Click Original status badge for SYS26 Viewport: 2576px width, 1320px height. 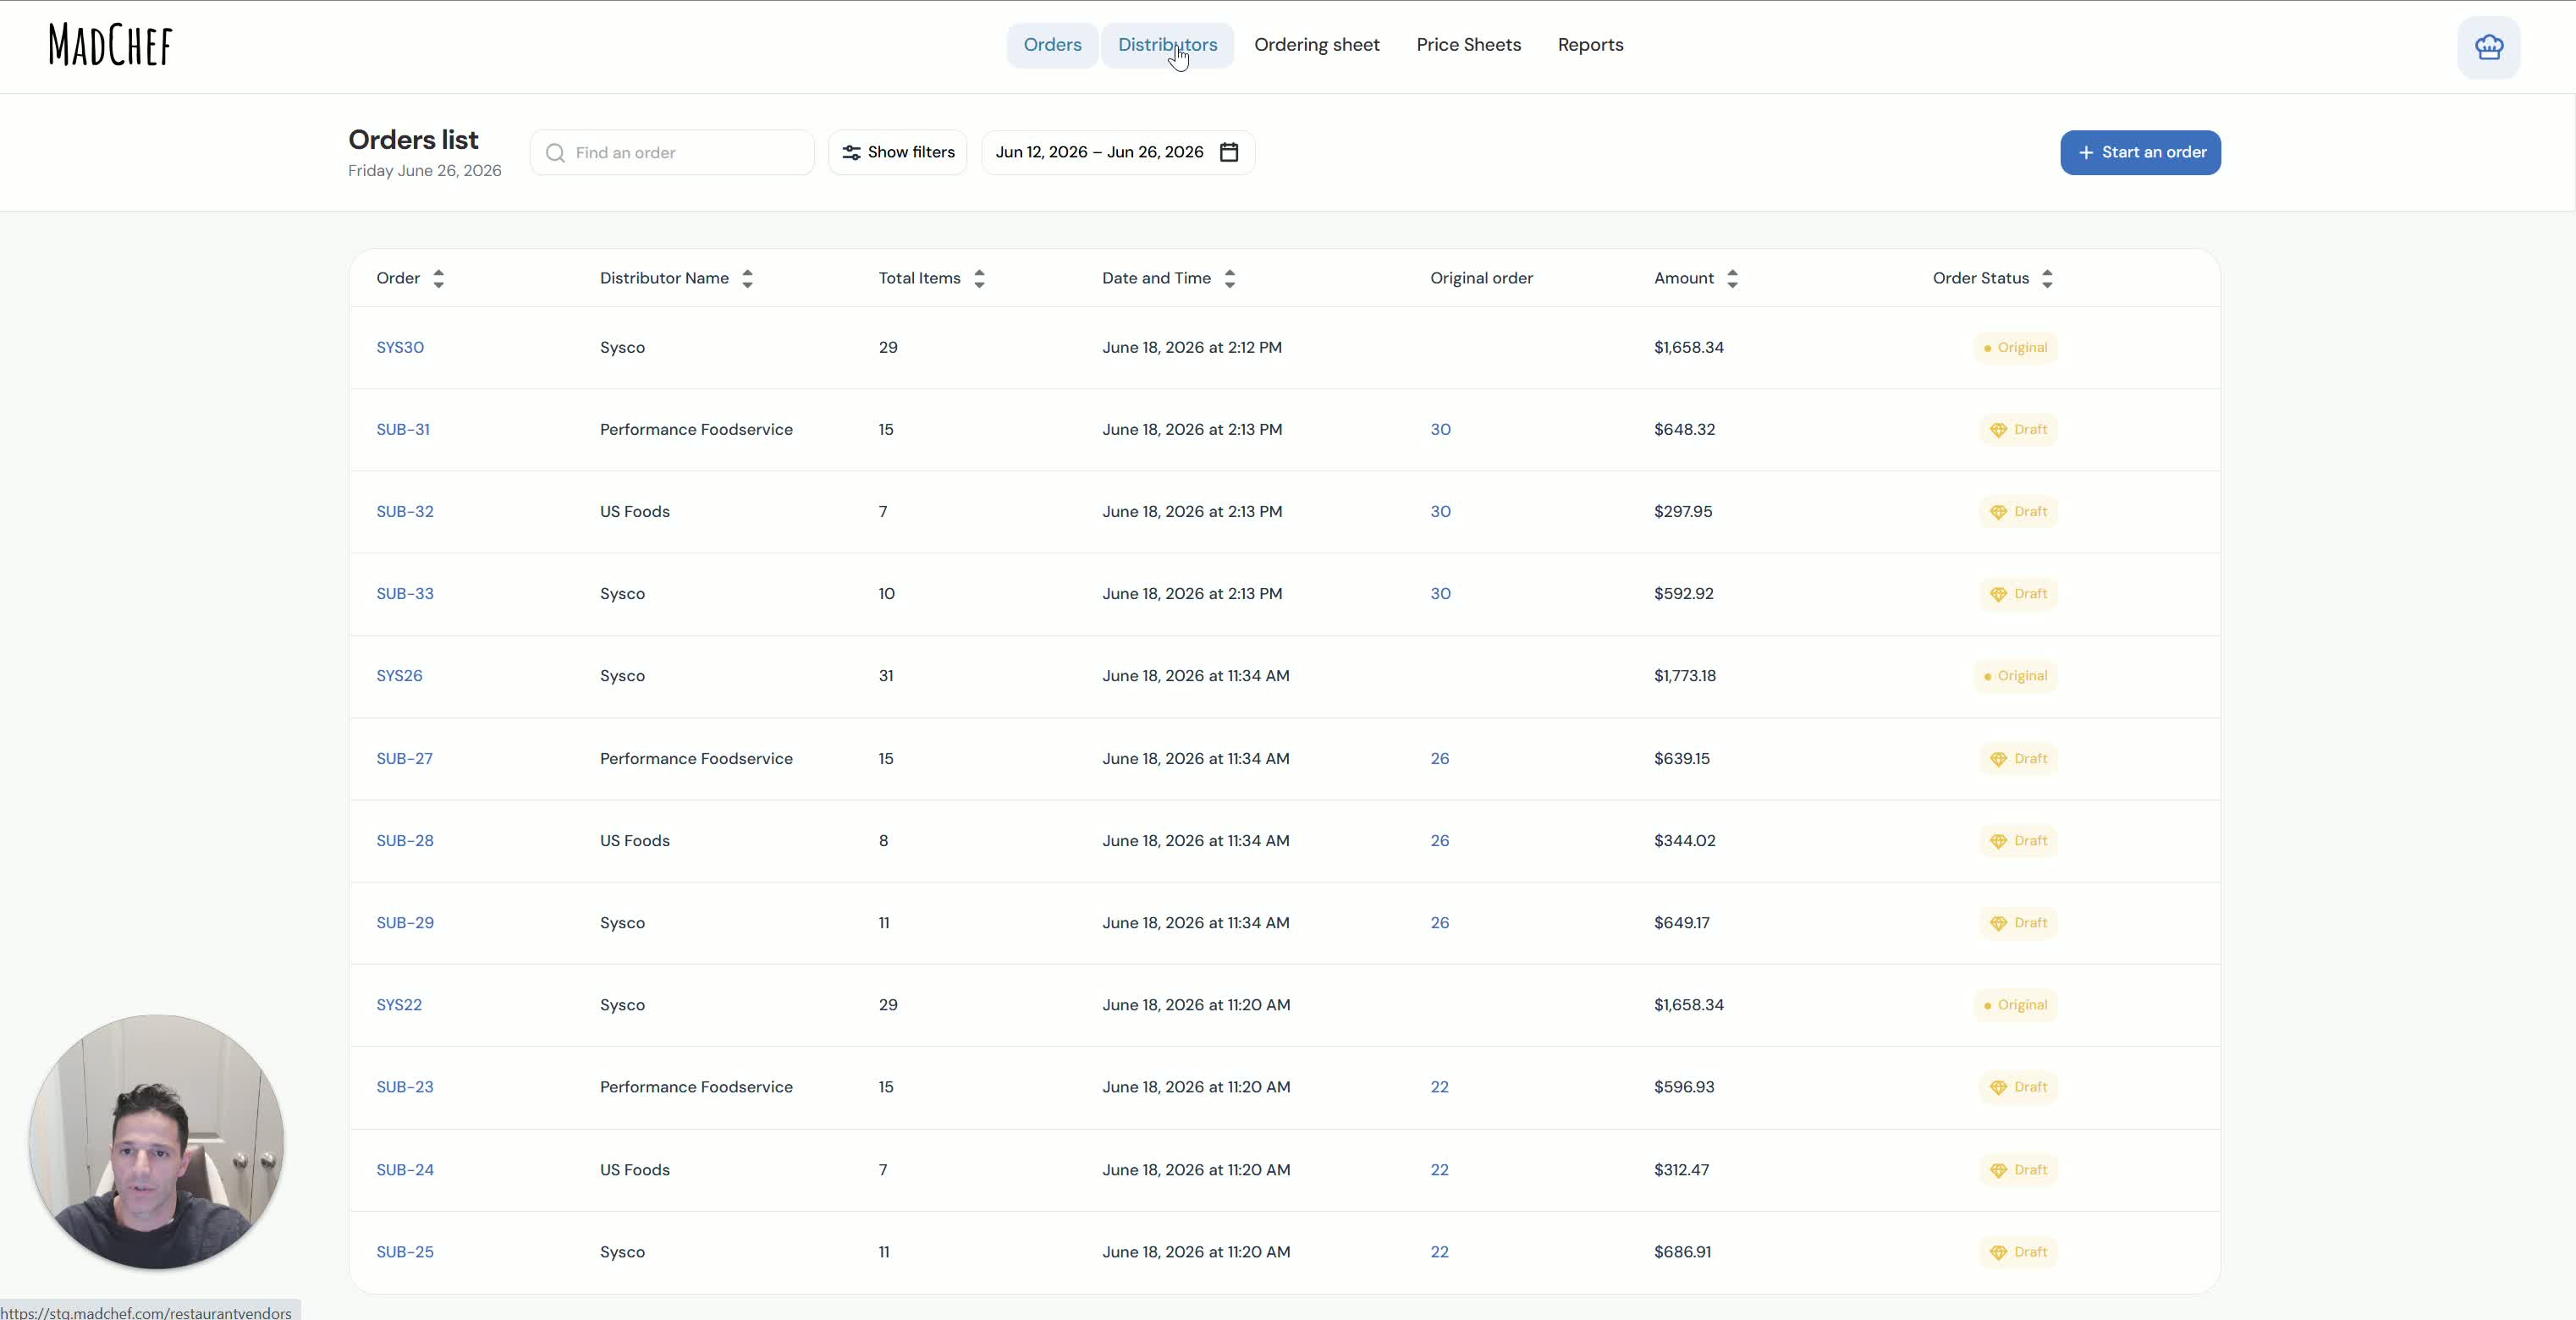2015,676
